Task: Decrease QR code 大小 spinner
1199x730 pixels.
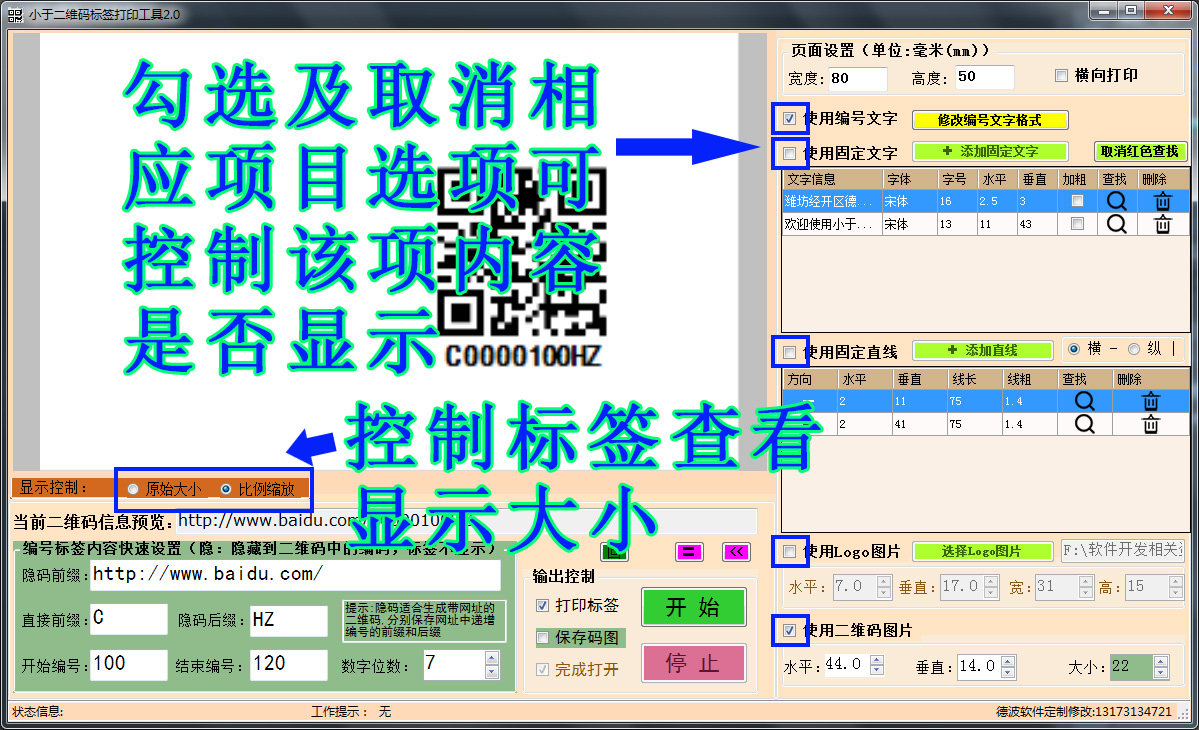Action: tap(1161, 673)
